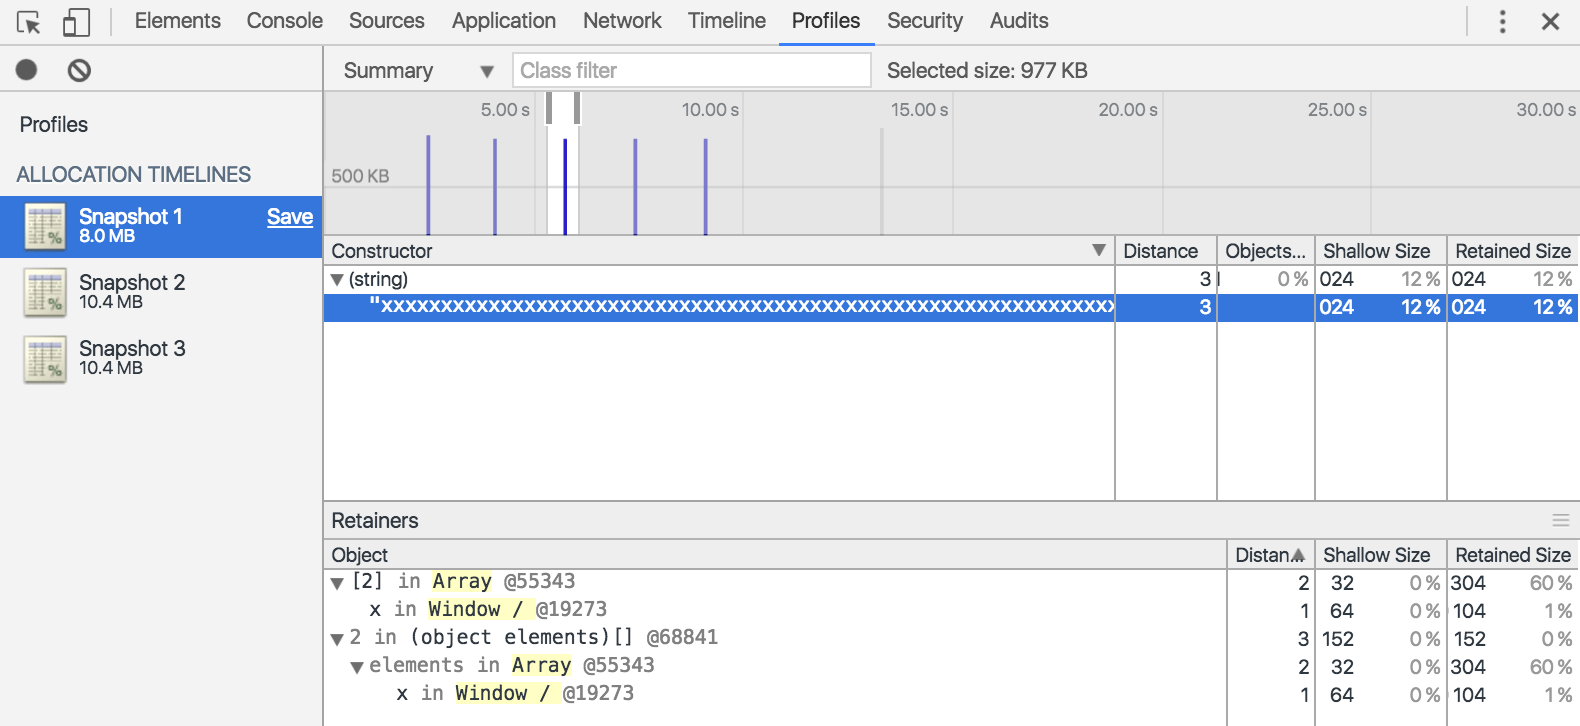Switch to the Network tab
Viewport: 1580px width, 726px height.
(622, 21)
